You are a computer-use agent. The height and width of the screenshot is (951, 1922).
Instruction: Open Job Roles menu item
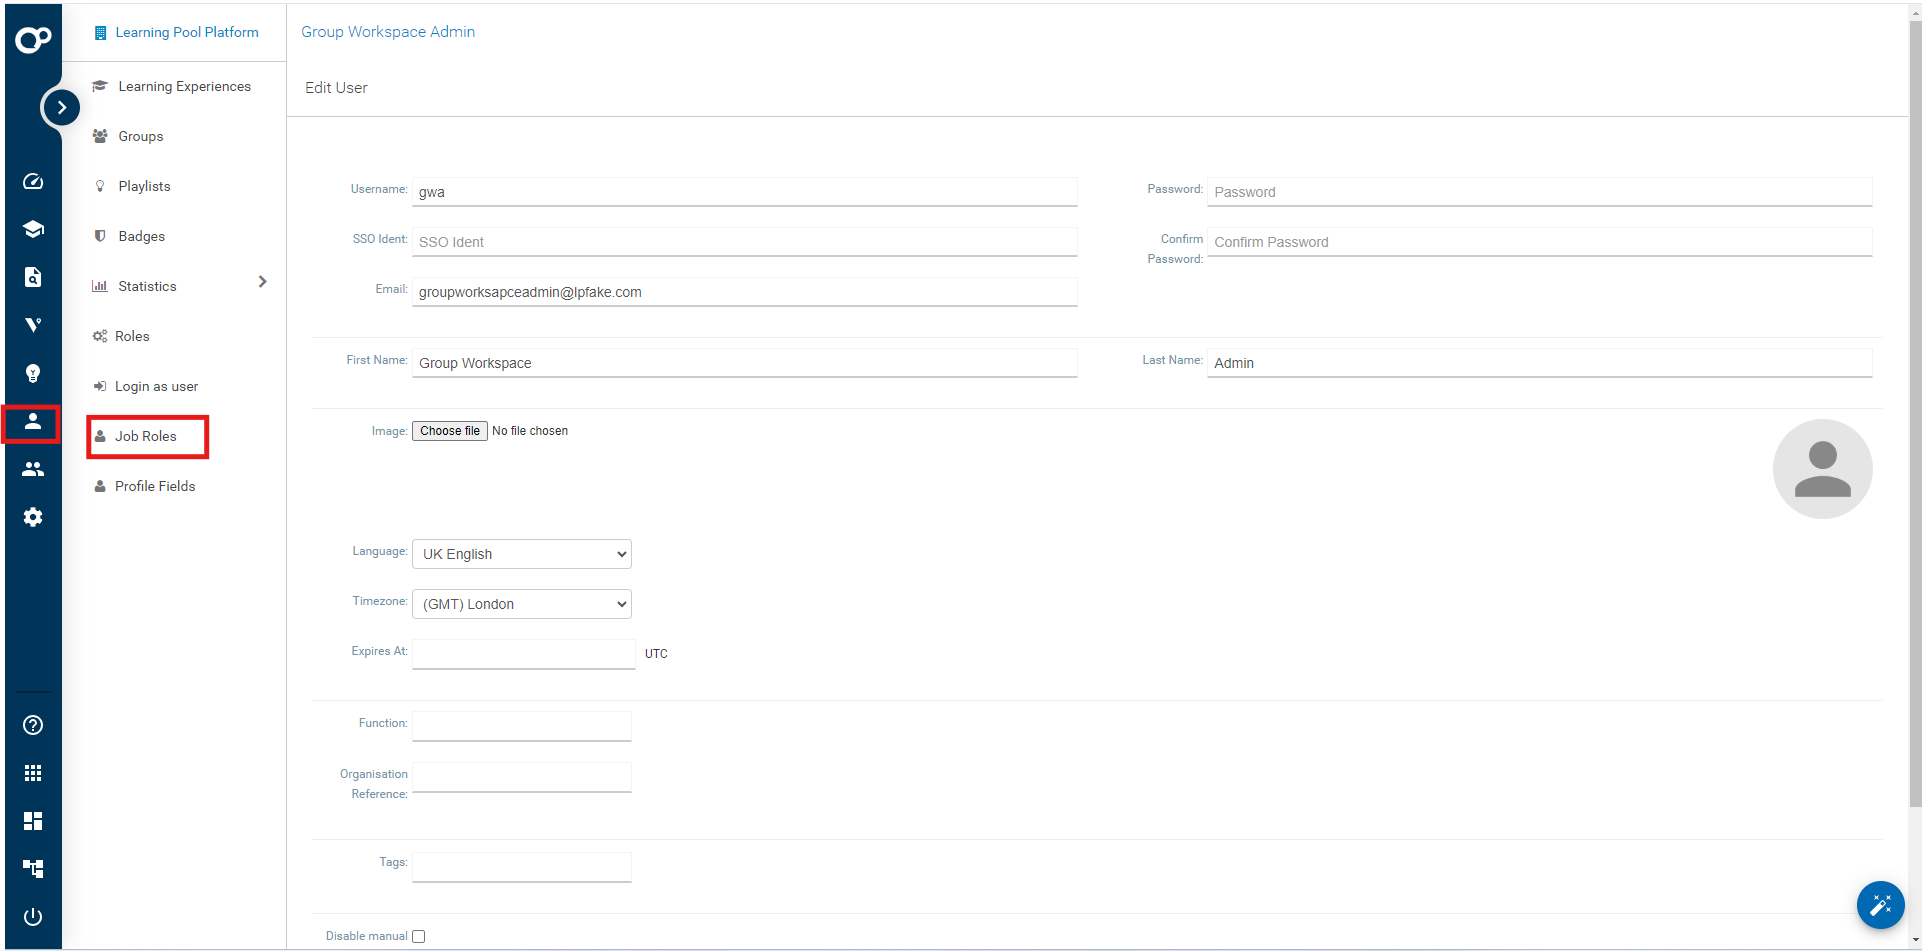146,437
